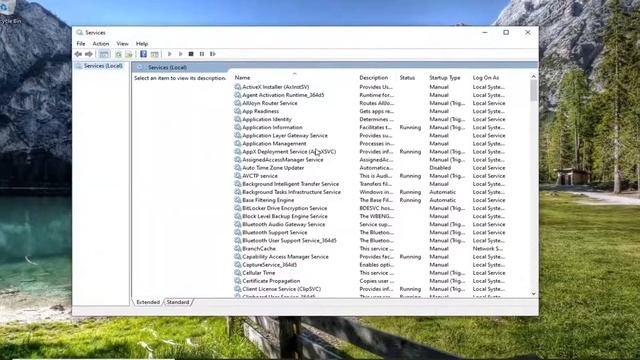Viewport: 640px width, 360px height.
Task: Select Application Layer Gateway Service
Action: coord(285,136)
